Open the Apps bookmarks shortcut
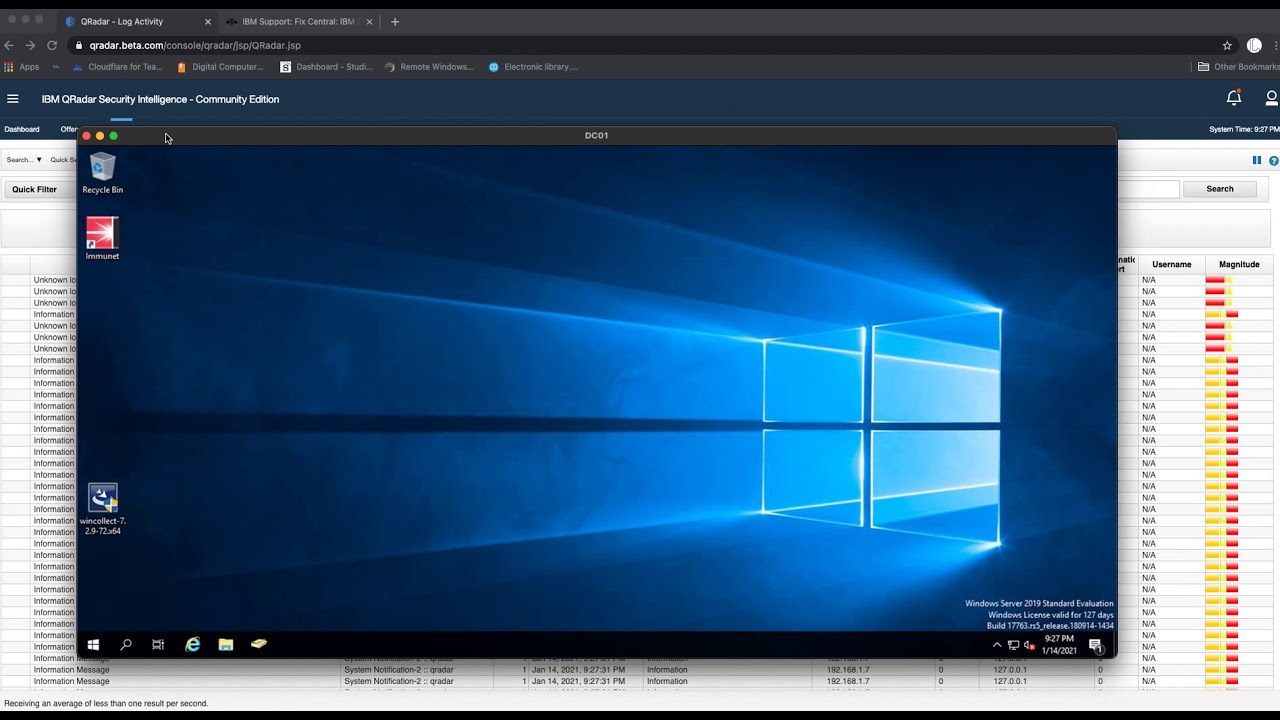1280x720 pixels. (22, 67)
